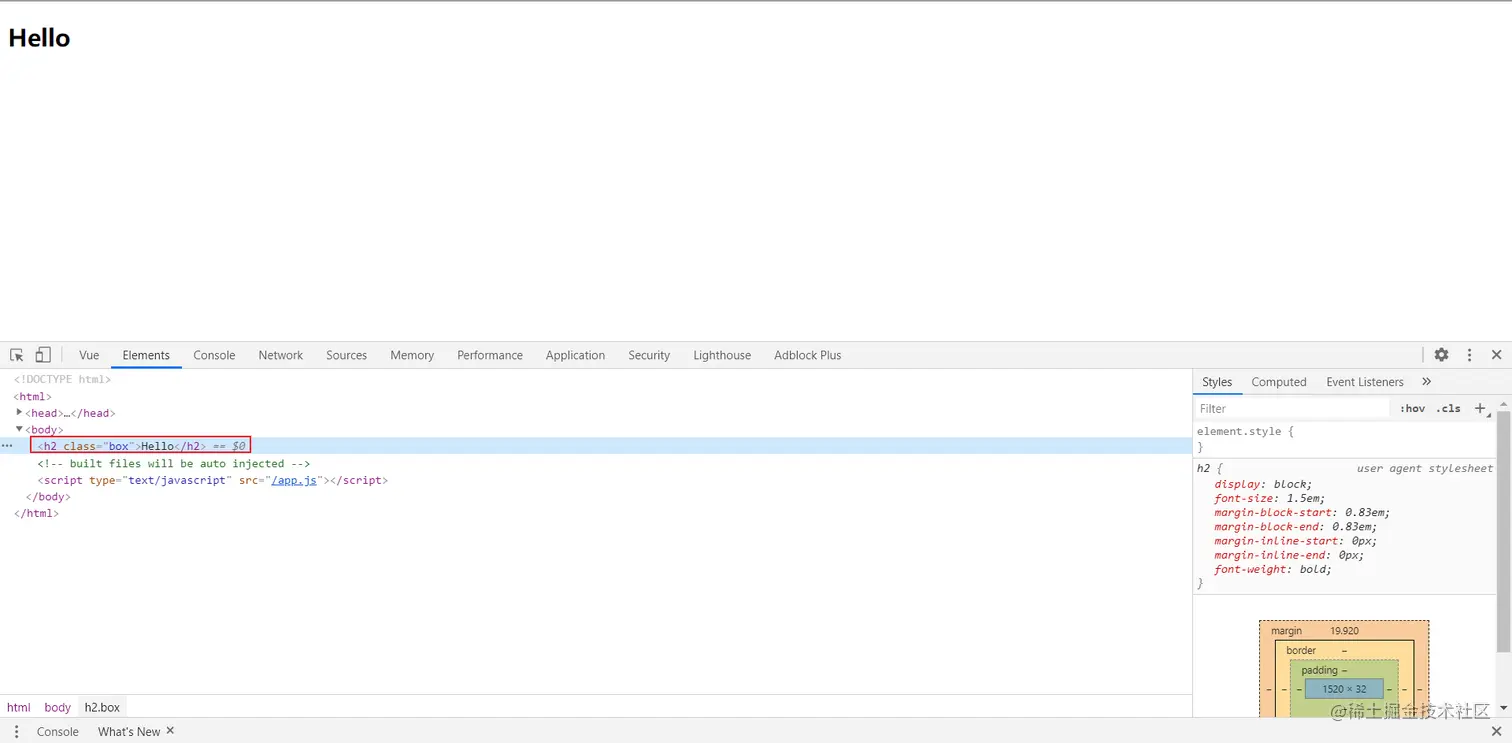Select the What's New drawer tab
The width and height of the screenshot is (1512, 743).
(x=128, y=731)
